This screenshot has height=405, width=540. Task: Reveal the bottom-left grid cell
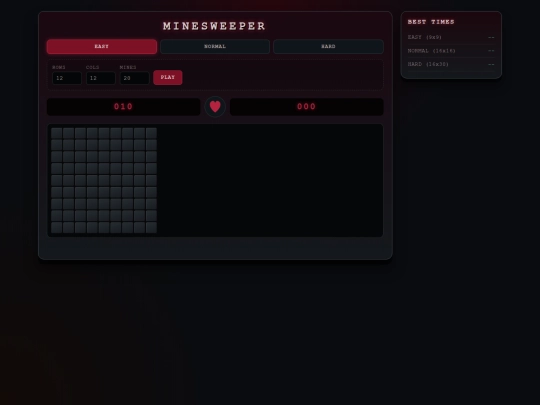click(56, 228)
